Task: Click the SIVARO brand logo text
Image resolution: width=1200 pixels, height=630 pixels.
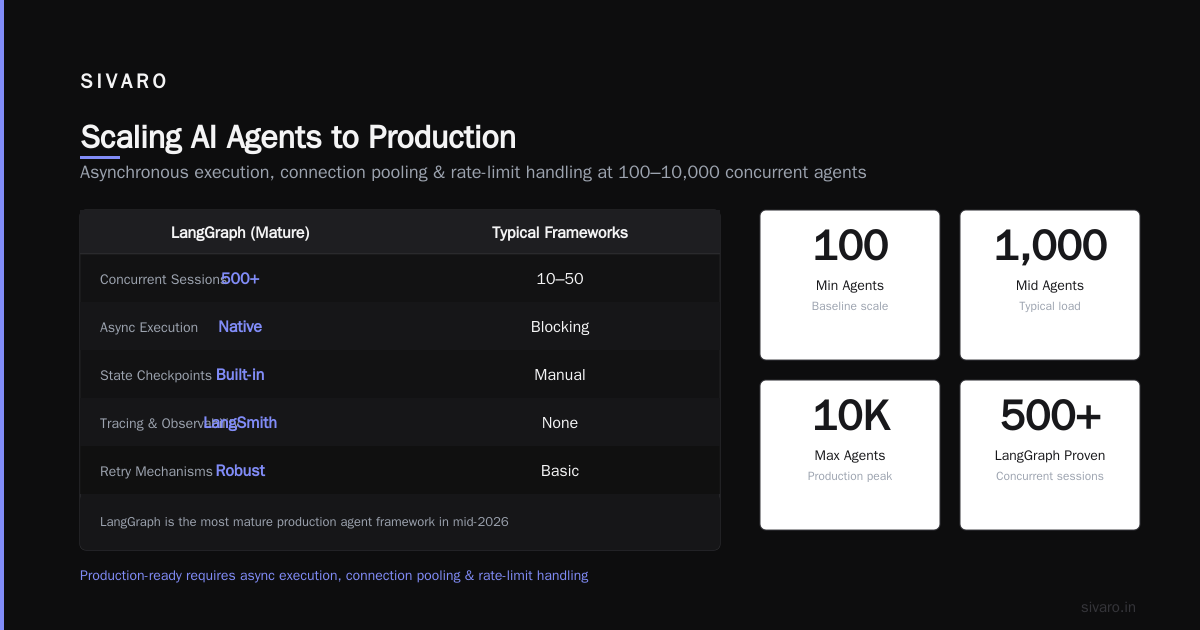Action: pos(124,82)
